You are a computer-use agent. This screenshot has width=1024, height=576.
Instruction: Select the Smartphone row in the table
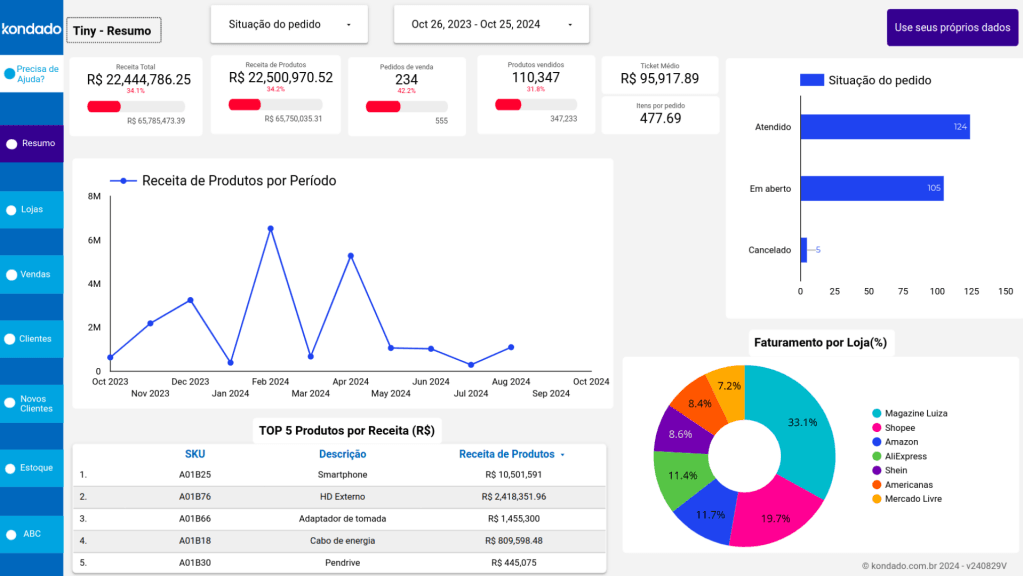342,475
